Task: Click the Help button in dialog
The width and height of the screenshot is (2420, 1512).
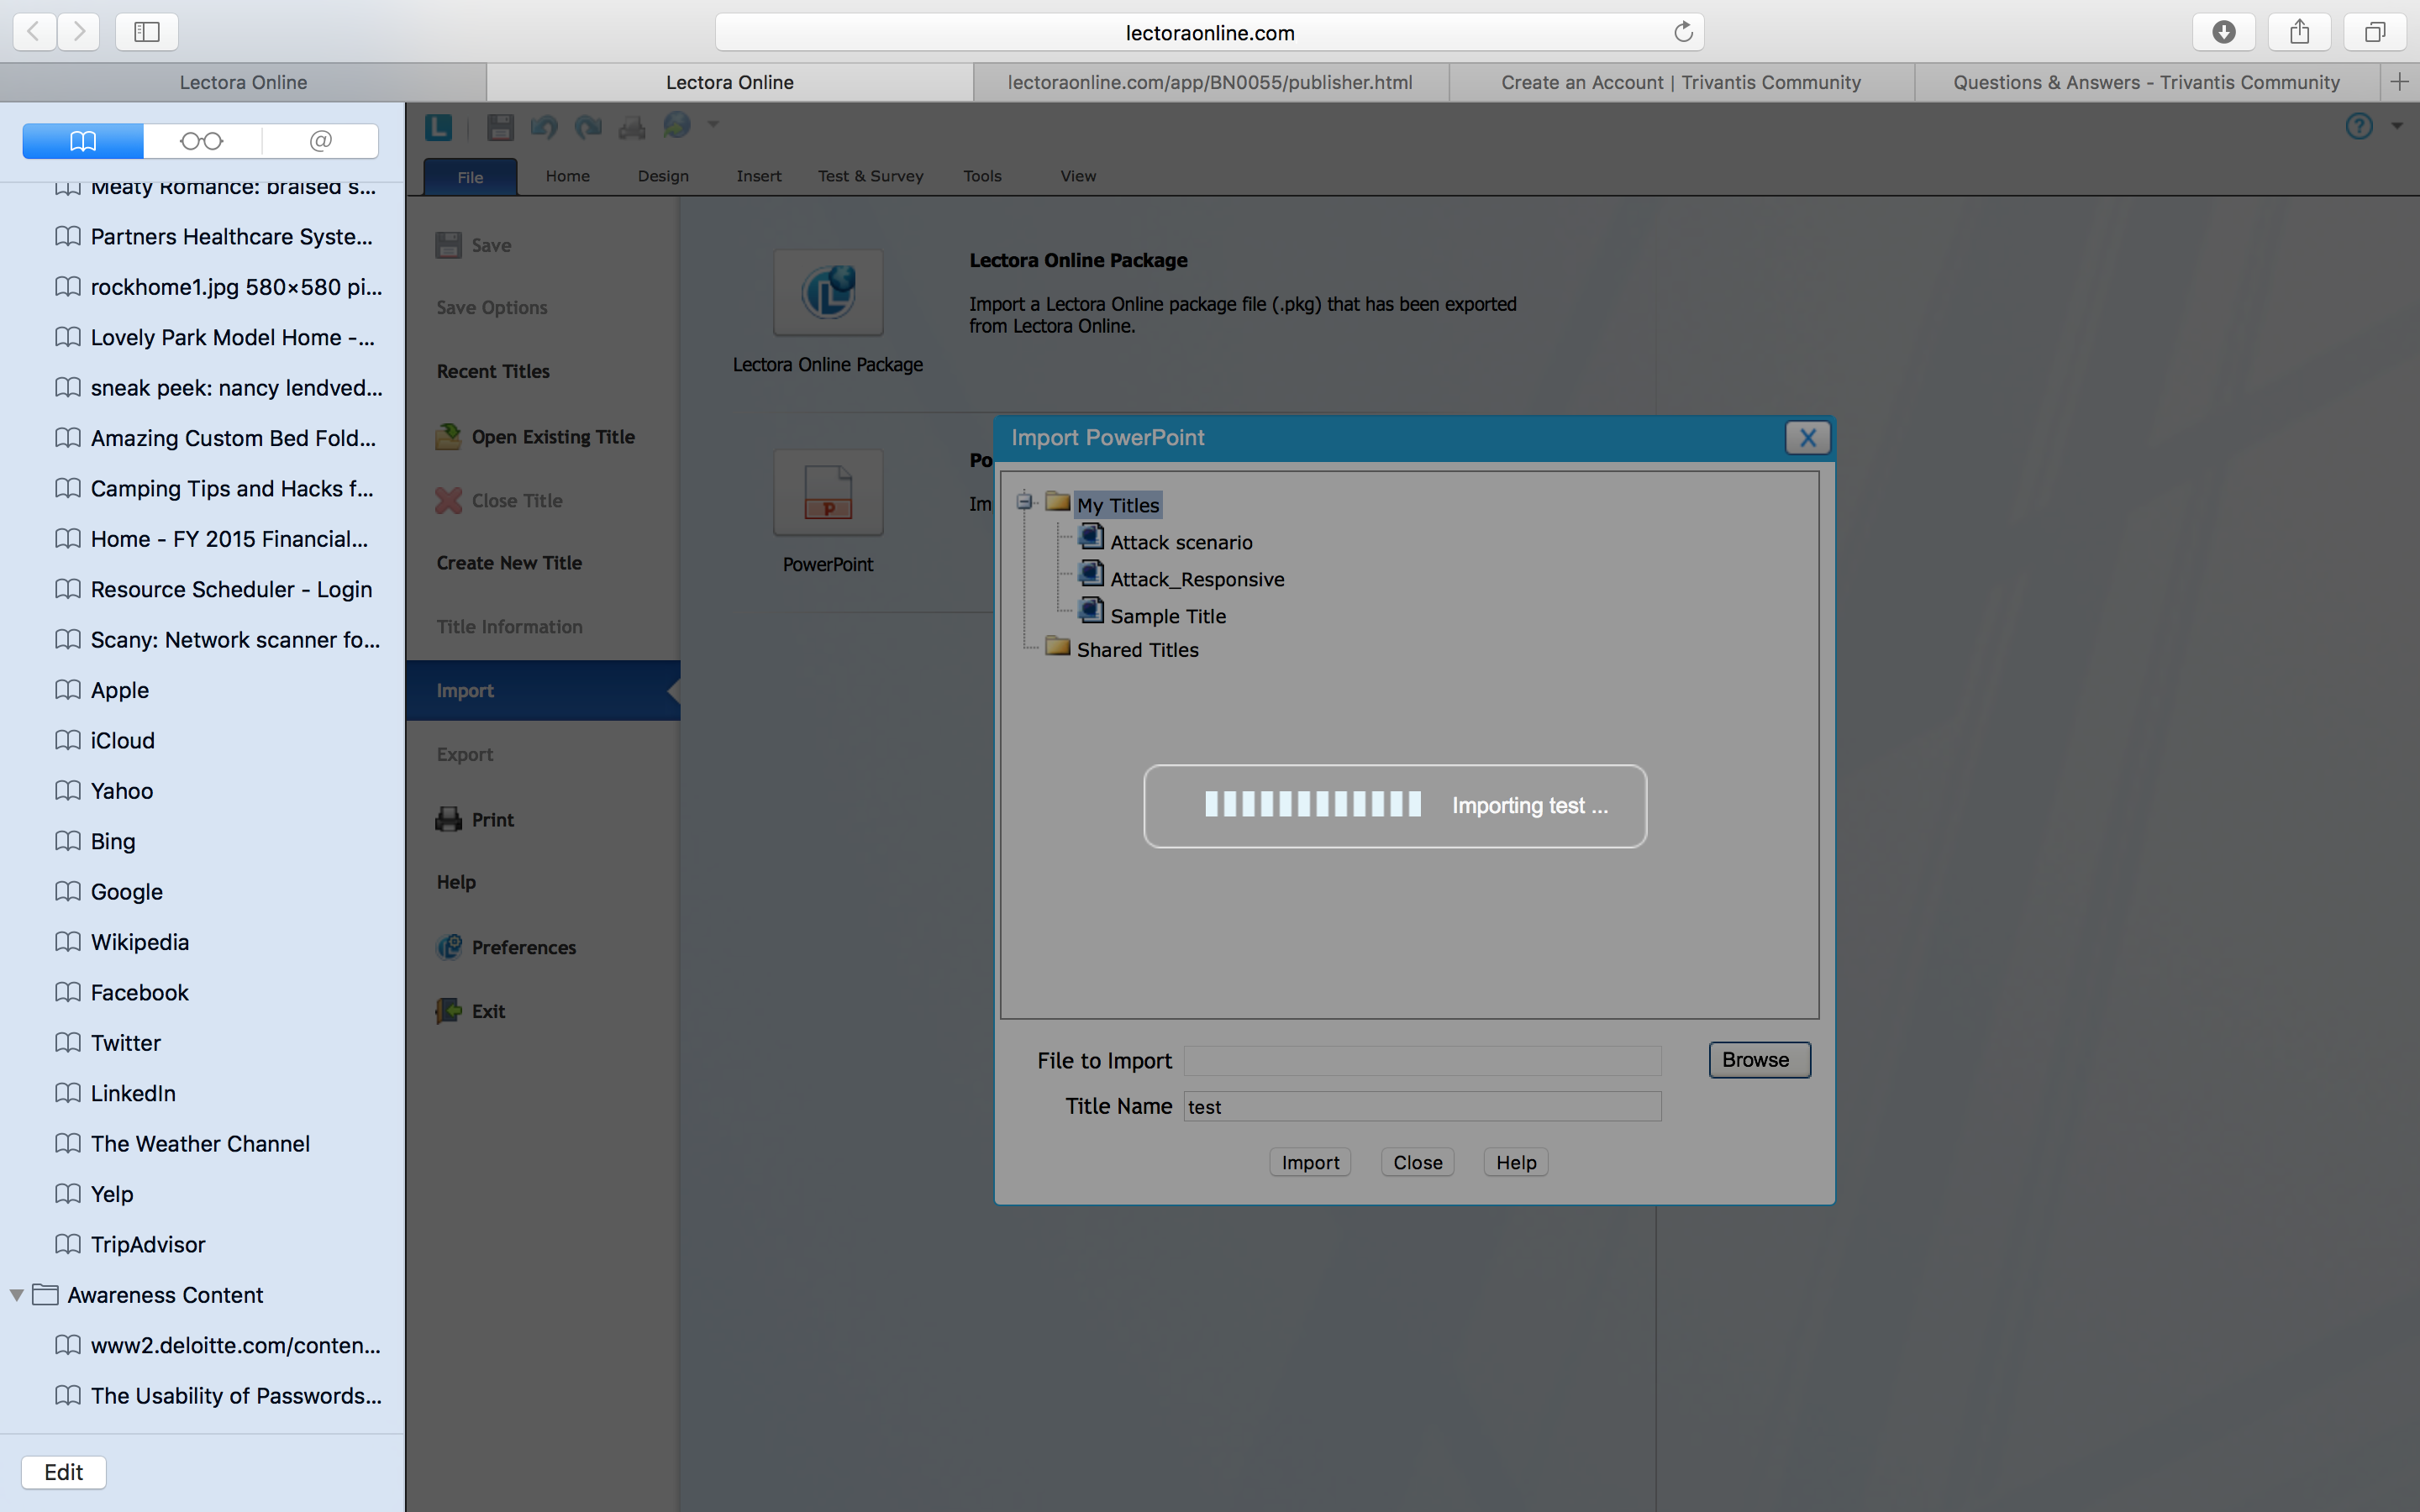Action: coord(1516,1162)
